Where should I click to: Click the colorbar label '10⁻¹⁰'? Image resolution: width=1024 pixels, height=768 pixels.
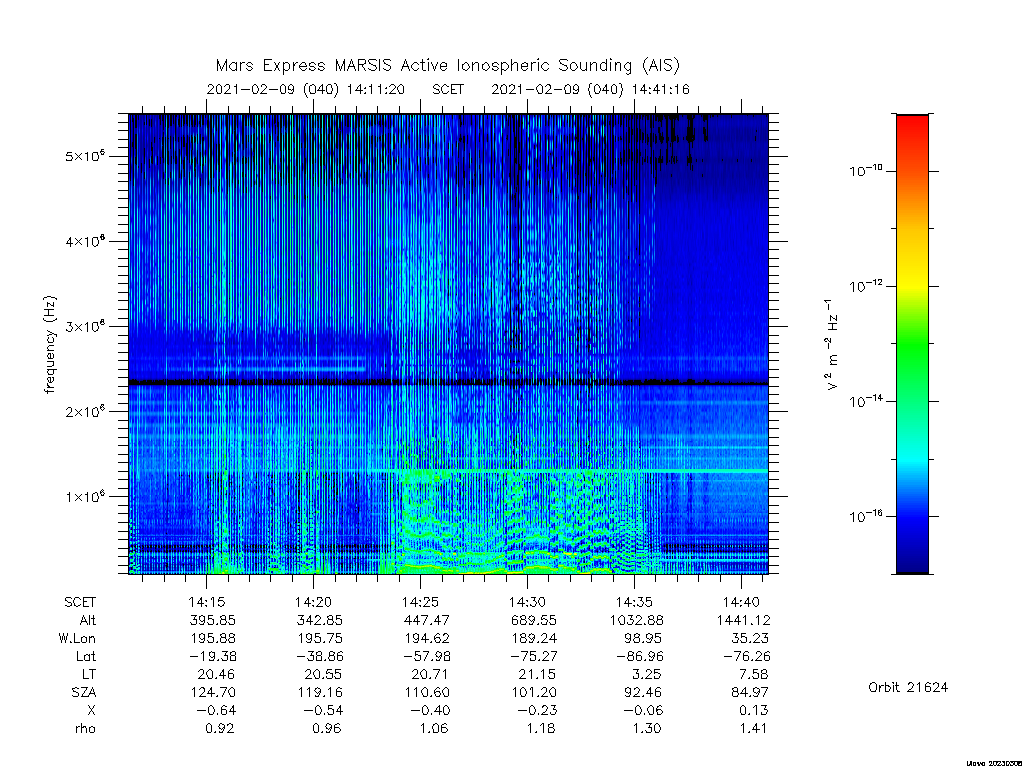(866, 171)
